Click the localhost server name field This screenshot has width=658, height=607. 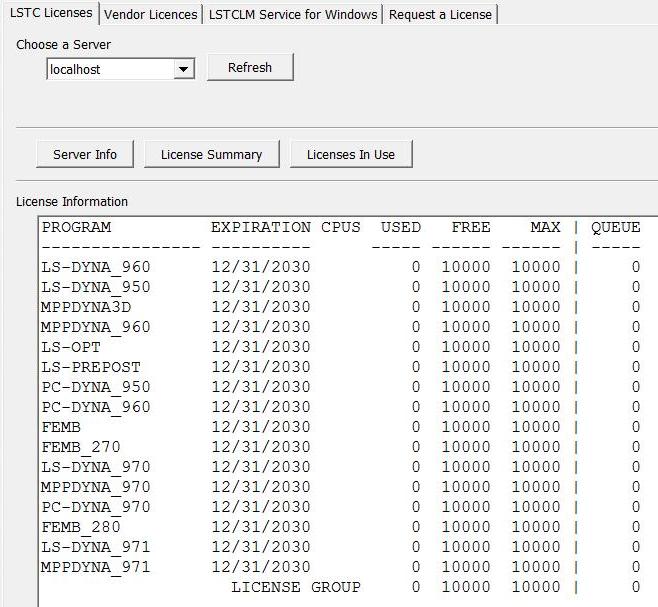(x=108, y=69)
